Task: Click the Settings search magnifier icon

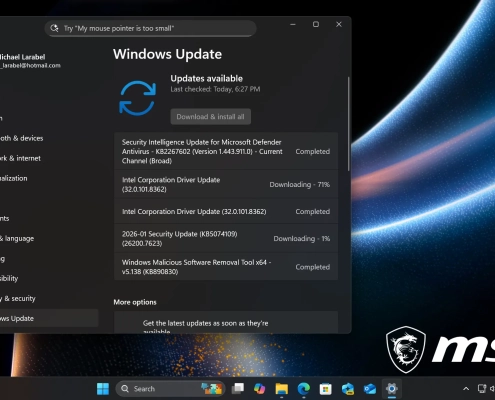Action: coord(54,28)
